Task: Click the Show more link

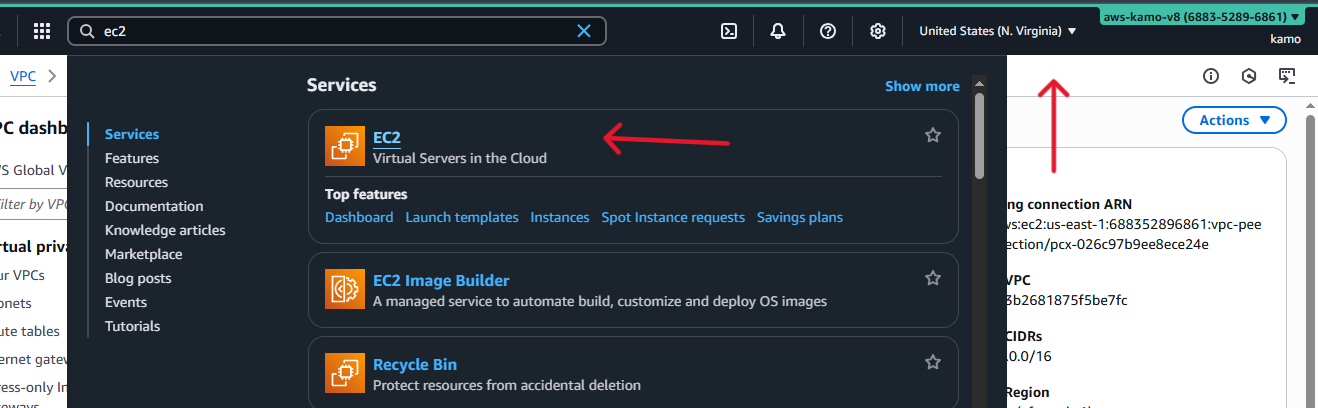Action: 922,86
